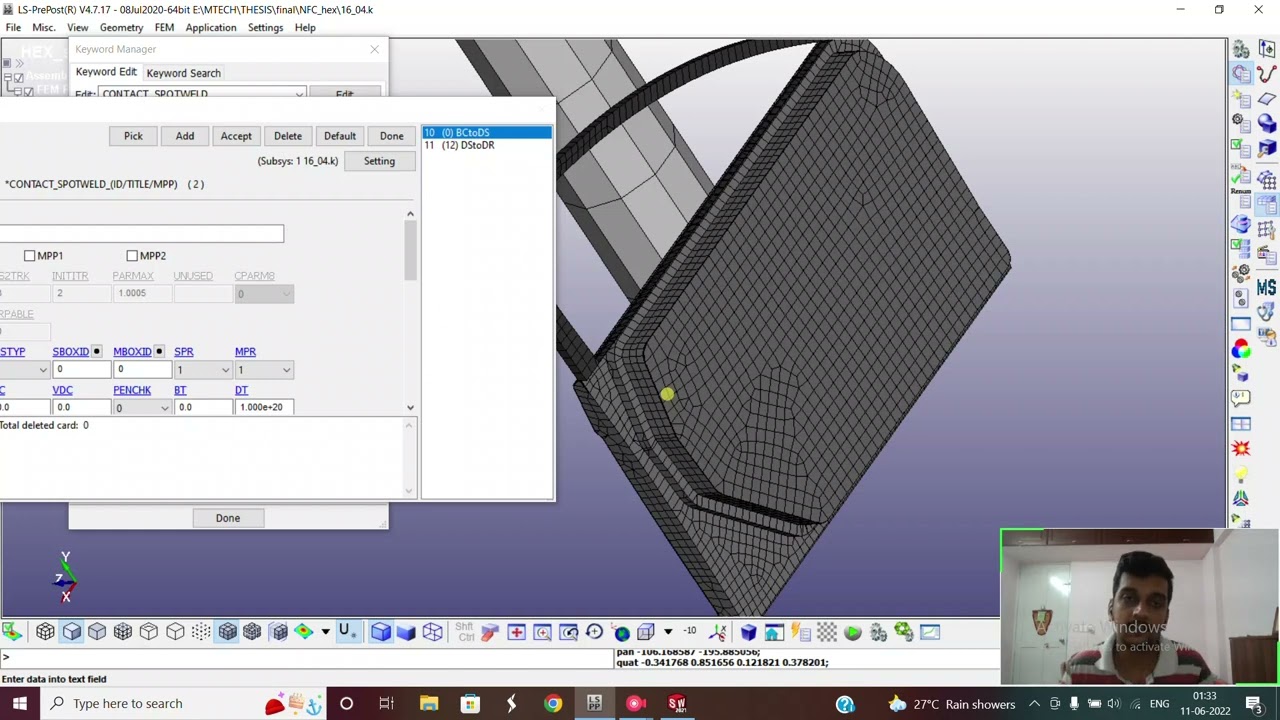Open the light bulb lighting tool
1280x720 pixels.
click(1241, 474)
